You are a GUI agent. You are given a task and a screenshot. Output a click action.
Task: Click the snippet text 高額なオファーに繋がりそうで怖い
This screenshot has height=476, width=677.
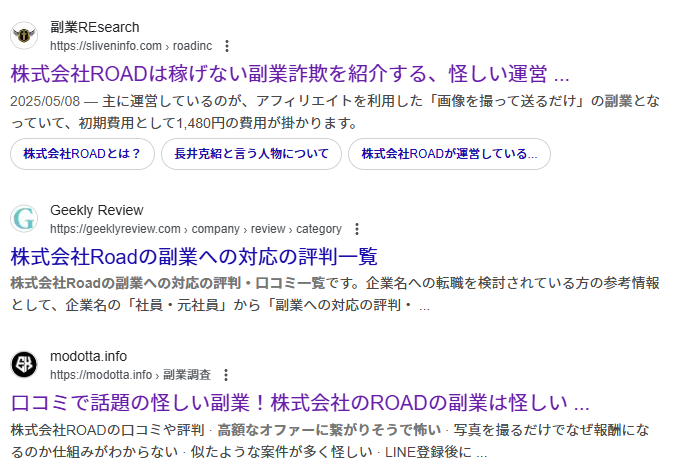(329, 430)
